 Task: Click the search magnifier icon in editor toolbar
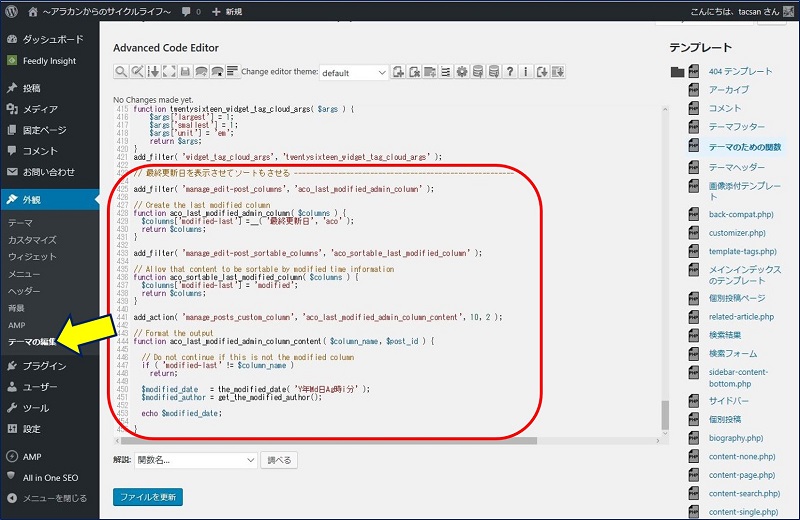(x=121, y=72)
